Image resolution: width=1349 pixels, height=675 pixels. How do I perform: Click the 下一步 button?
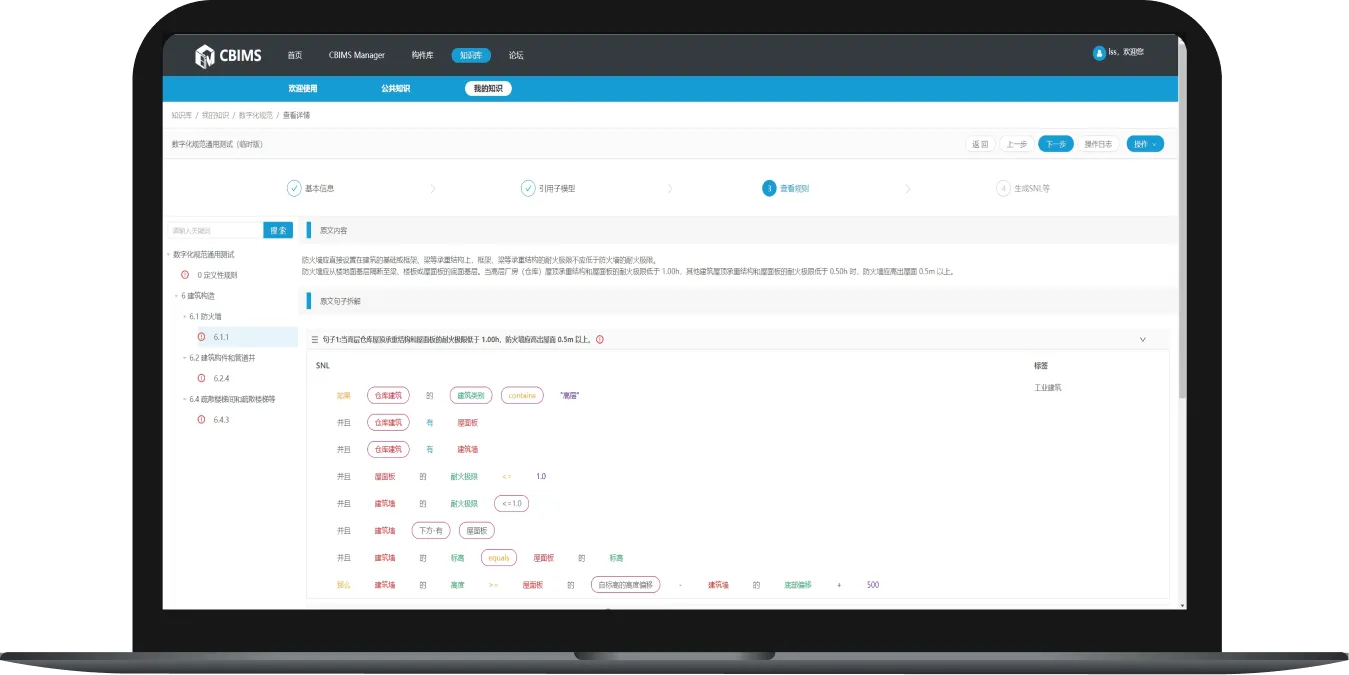1055,144
